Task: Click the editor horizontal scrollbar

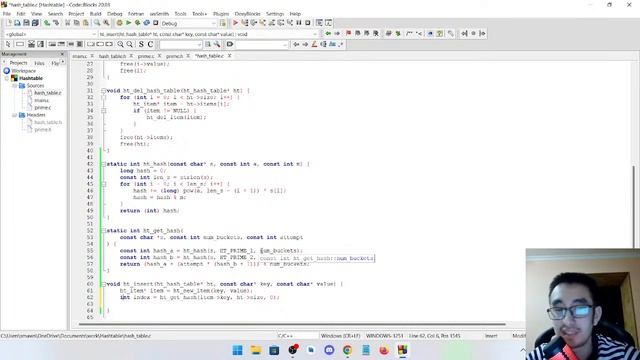Action: 292,324
